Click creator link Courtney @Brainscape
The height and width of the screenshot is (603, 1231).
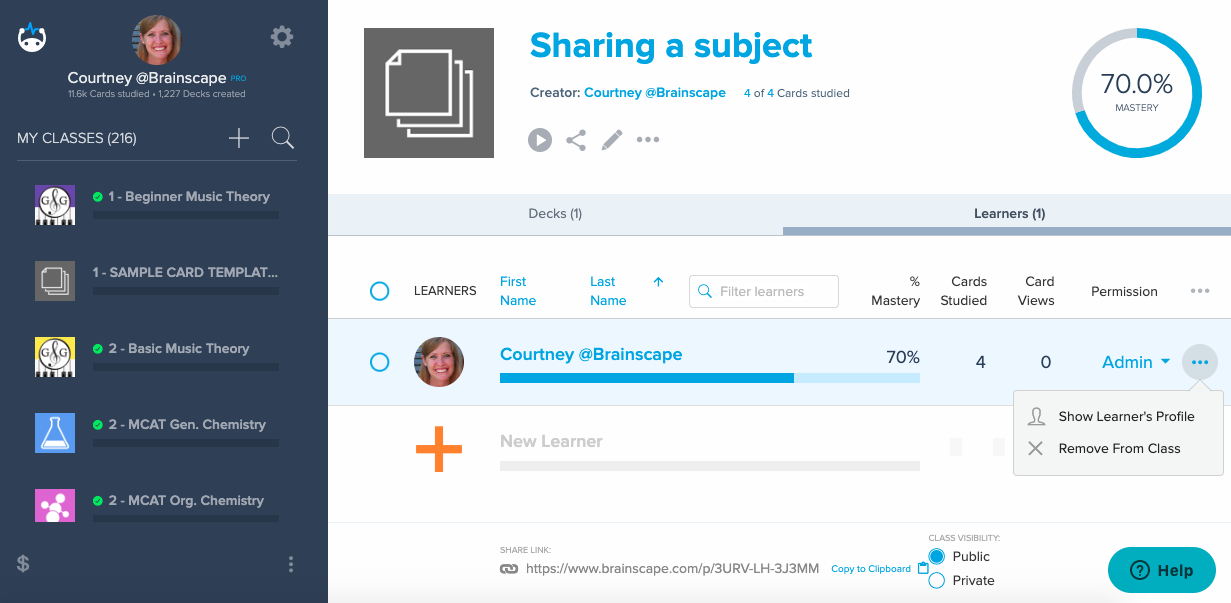(x=655, y=93)
